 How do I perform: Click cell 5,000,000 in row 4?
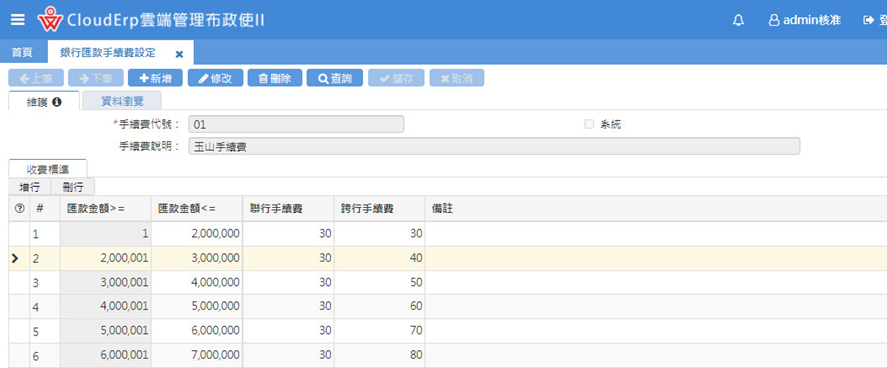click(197, 306)
